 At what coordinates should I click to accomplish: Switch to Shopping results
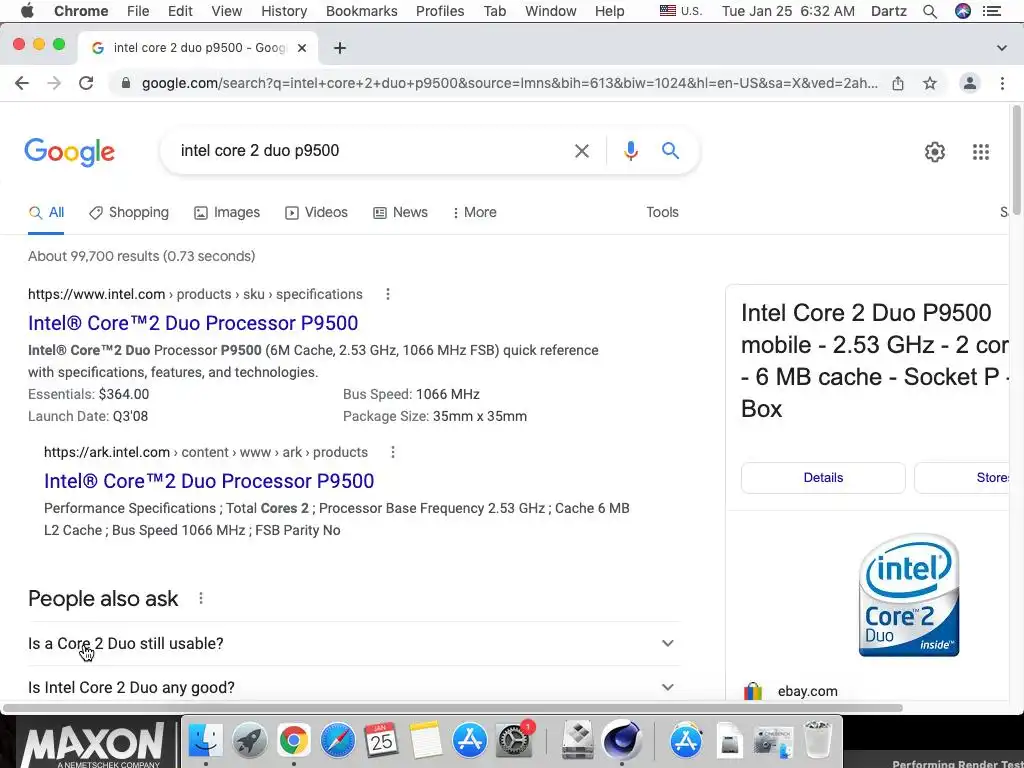[129, 212]
